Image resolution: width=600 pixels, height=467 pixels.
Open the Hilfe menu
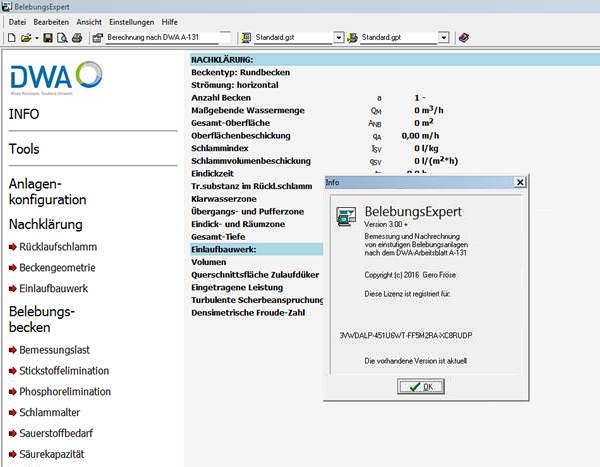[x=170, y=22]
